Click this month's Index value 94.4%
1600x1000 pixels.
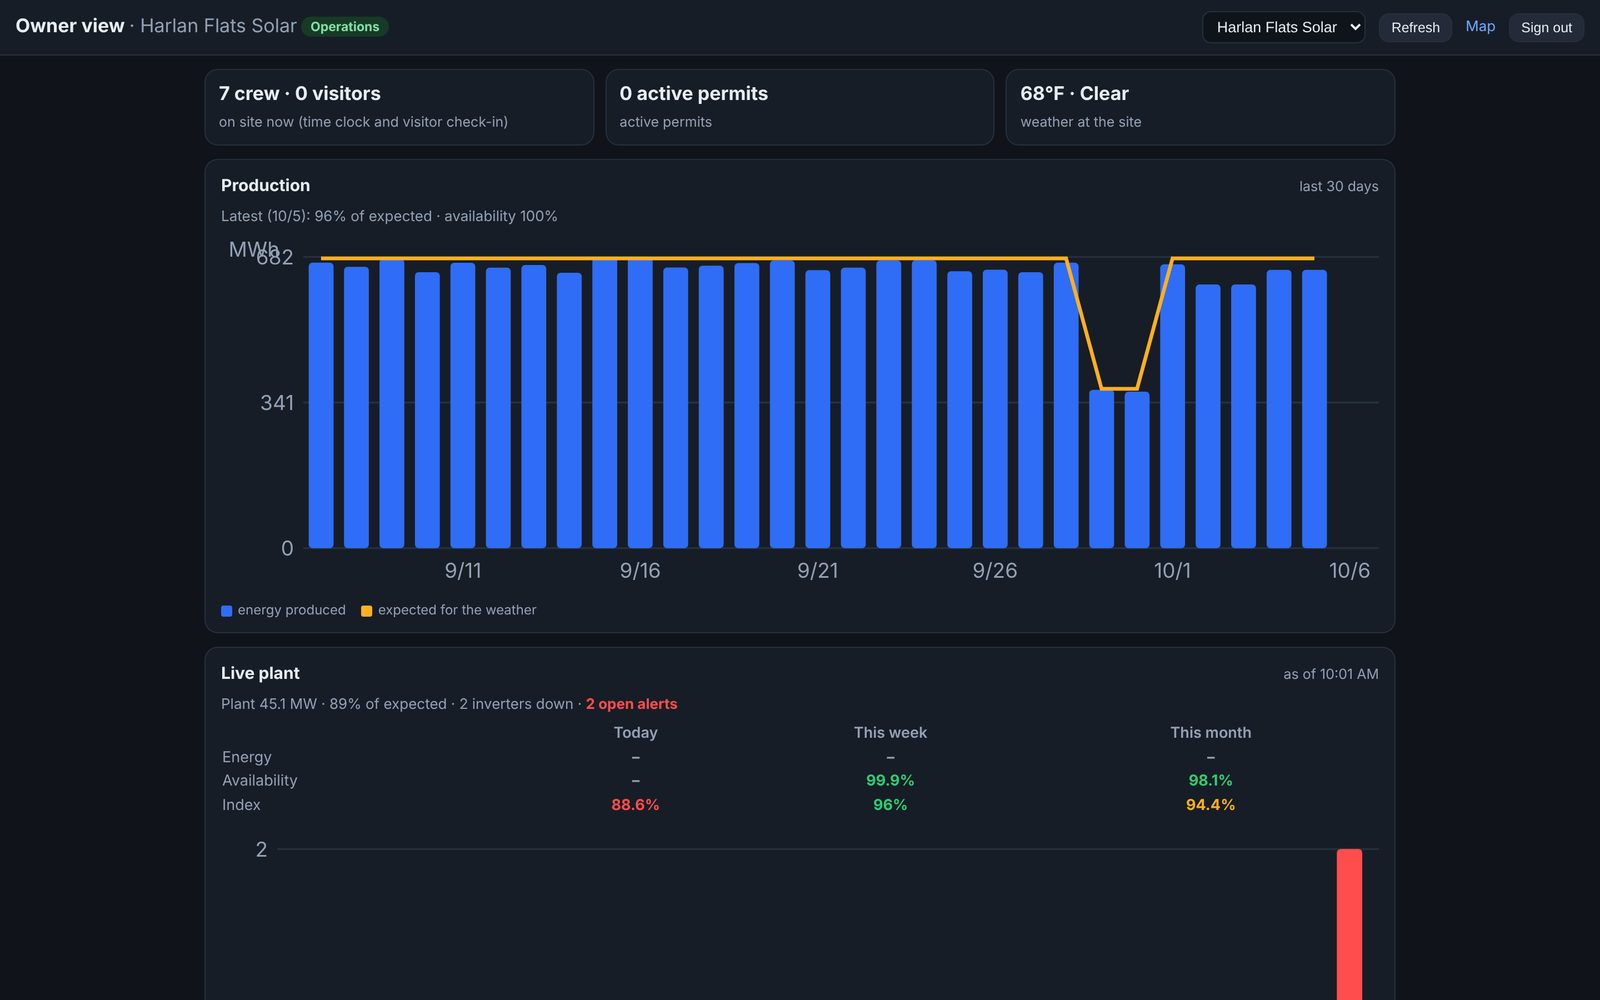pyautogui.click(x=1210, y=805)
